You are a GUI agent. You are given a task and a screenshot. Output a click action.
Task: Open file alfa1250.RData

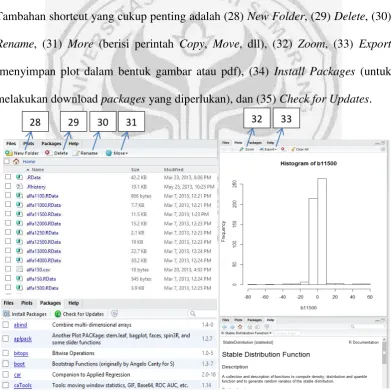click(x=42, y=233)
